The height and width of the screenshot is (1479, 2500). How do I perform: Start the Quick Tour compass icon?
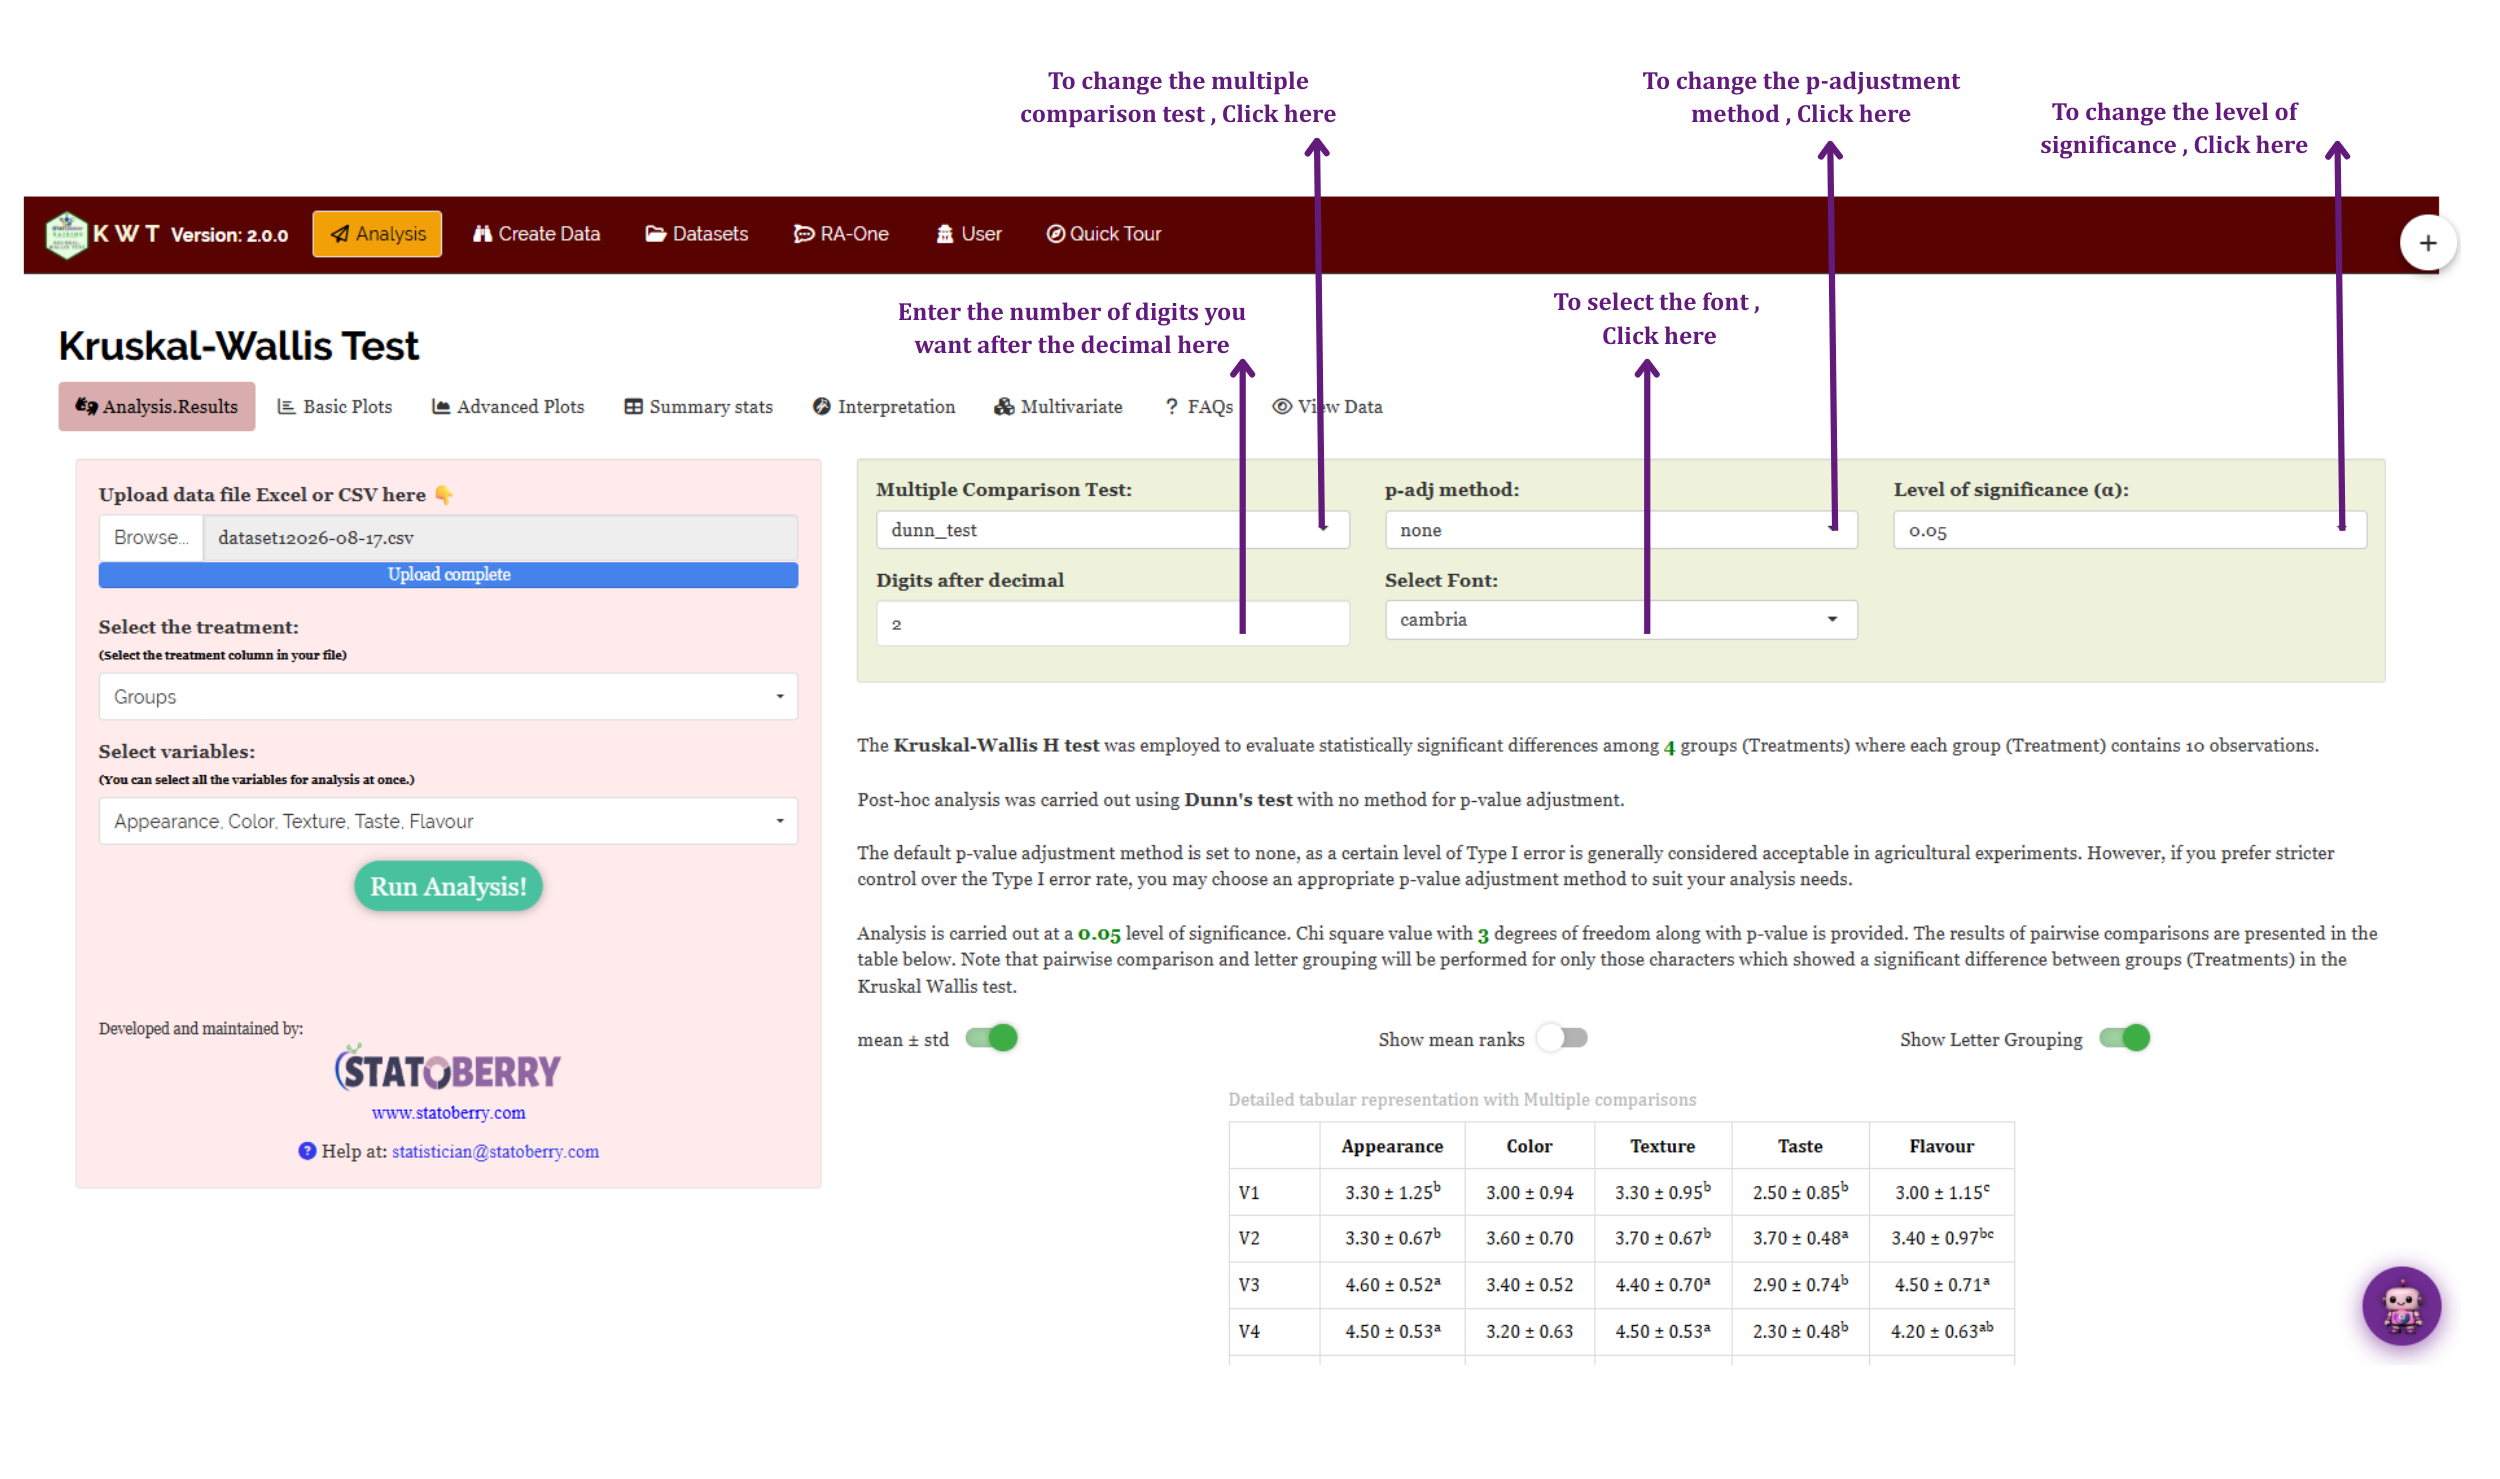click(x=1055, y=234)
